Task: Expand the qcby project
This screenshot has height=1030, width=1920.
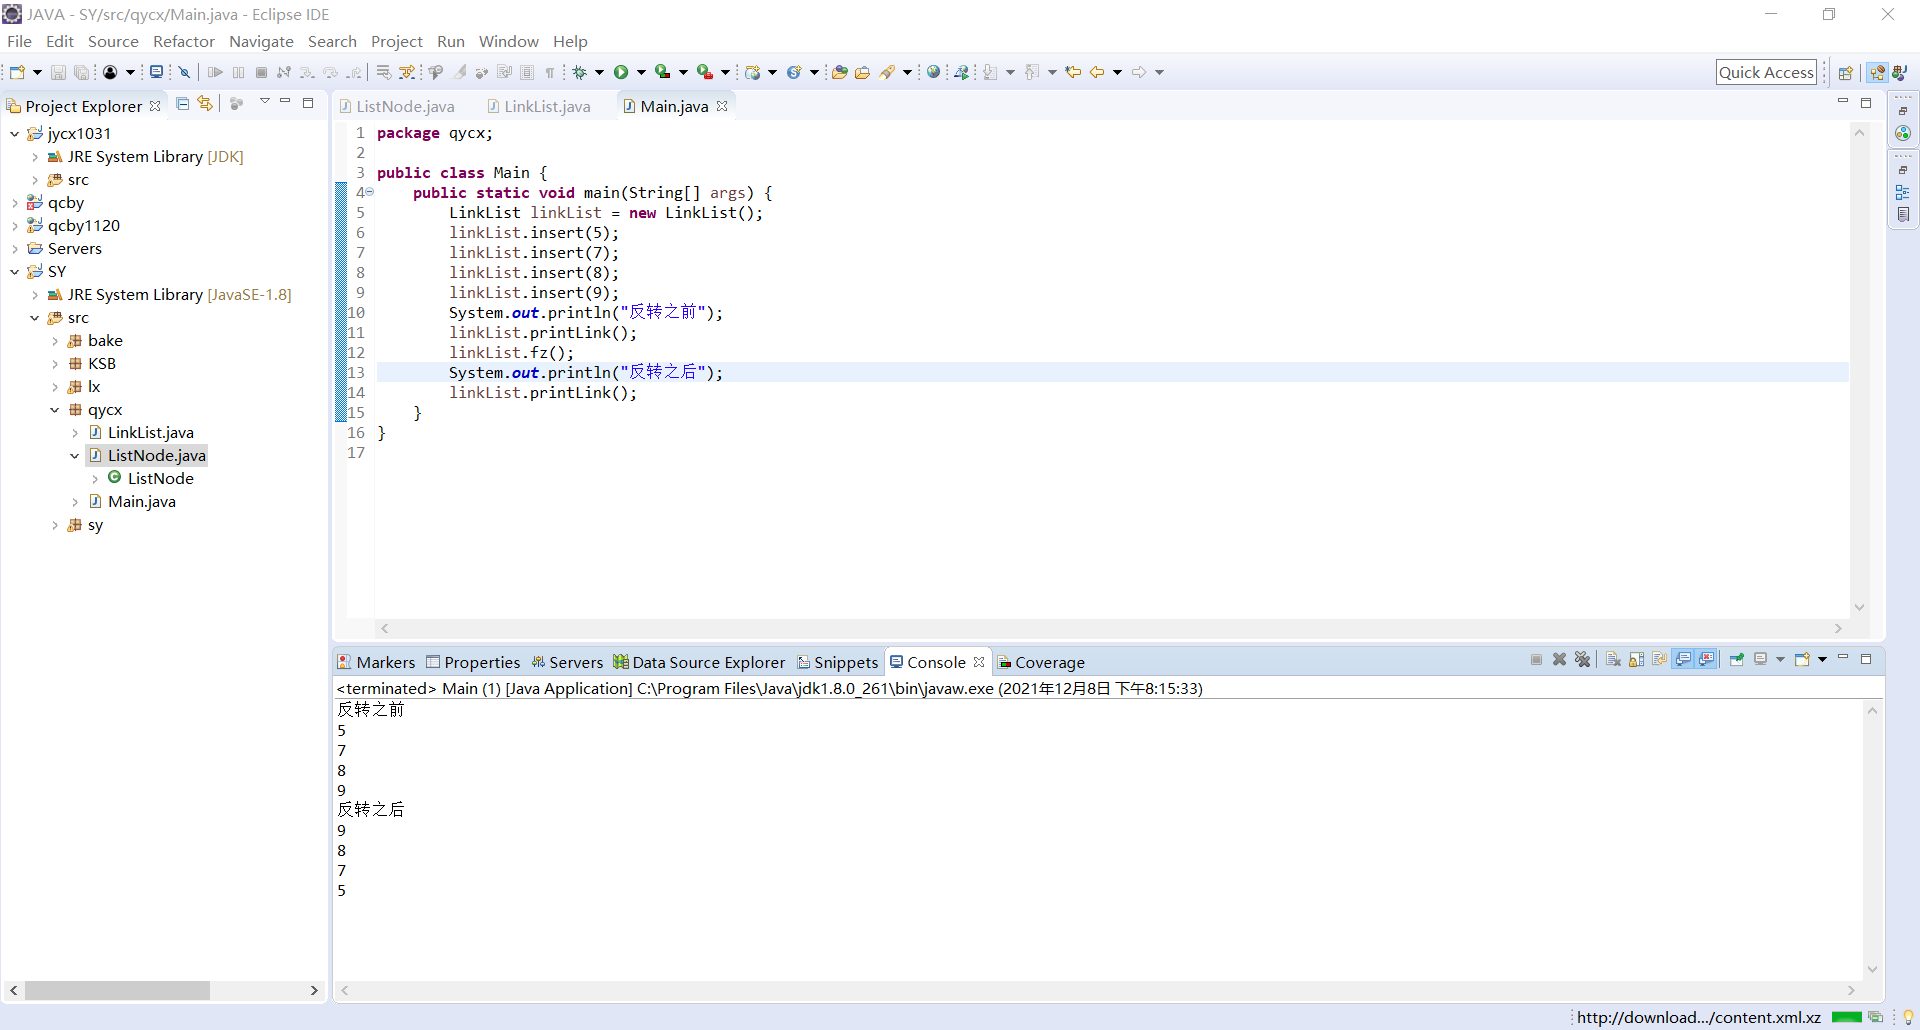Action: [14, 203]
